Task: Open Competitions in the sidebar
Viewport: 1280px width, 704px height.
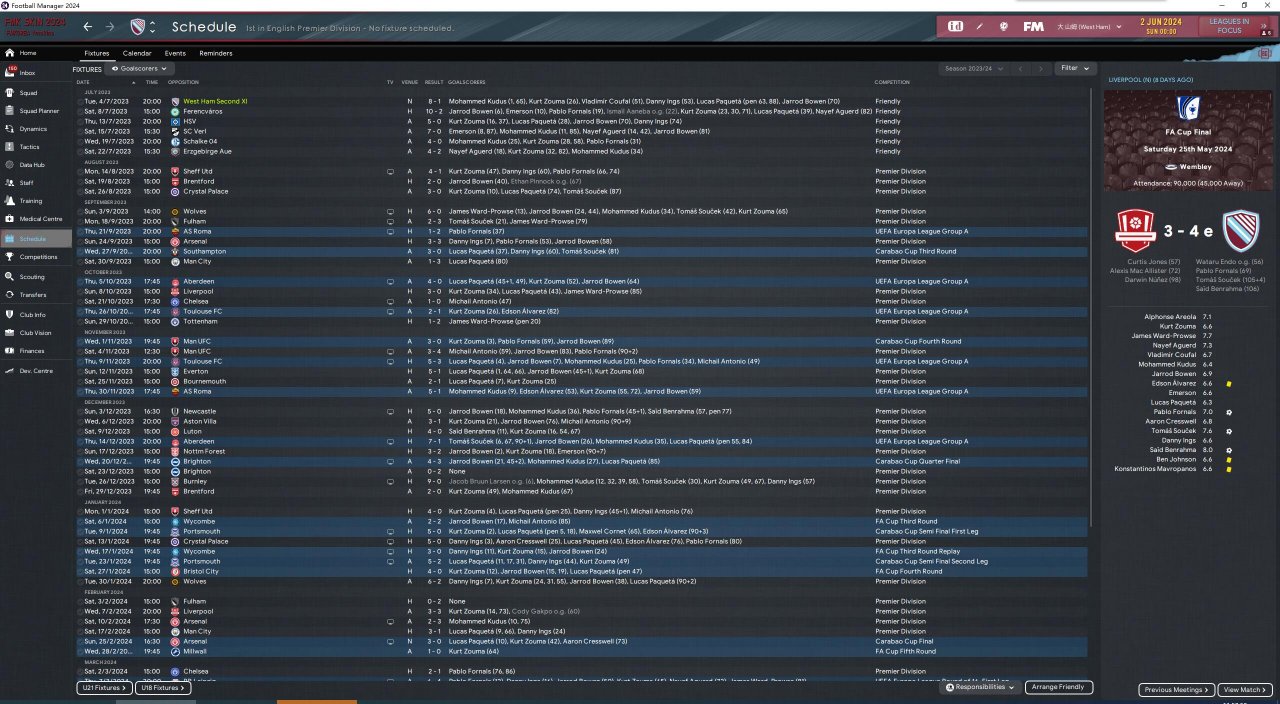Action: (x=36, y=257)
